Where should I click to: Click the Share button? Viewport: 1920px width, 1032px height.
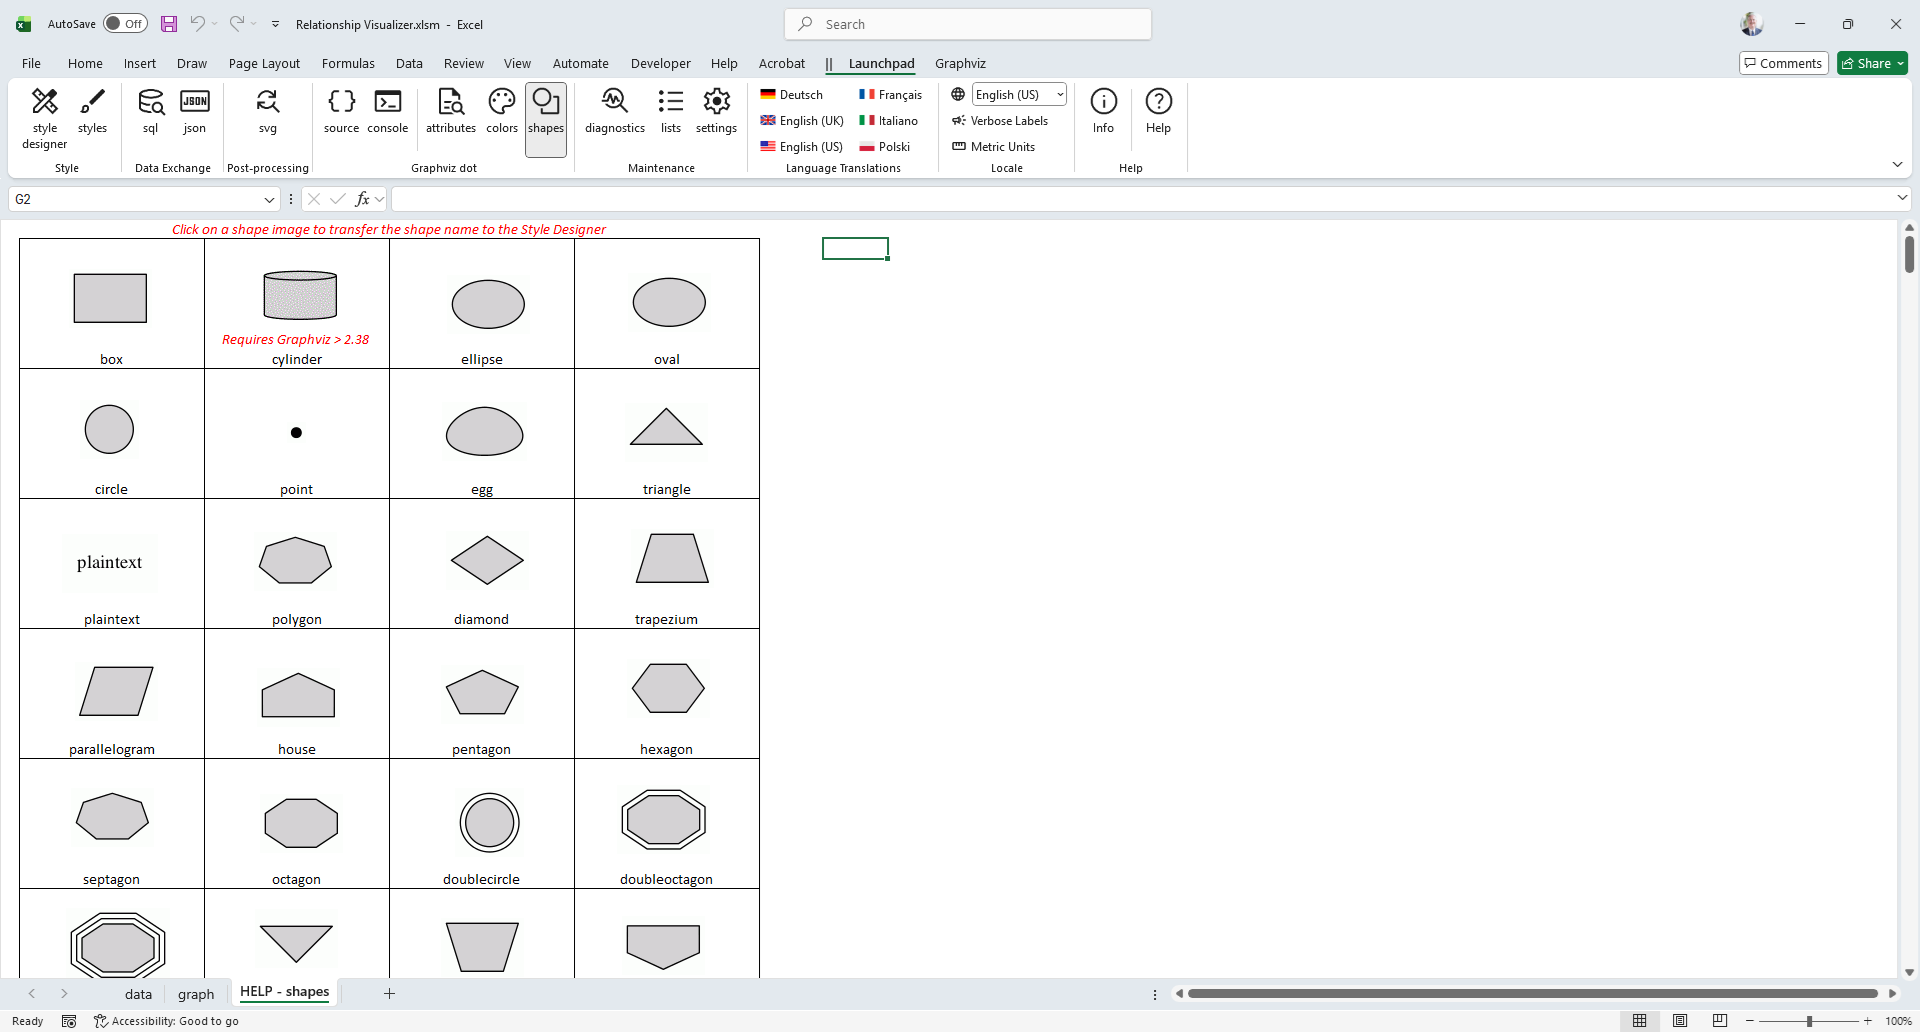coord(1872,63)
